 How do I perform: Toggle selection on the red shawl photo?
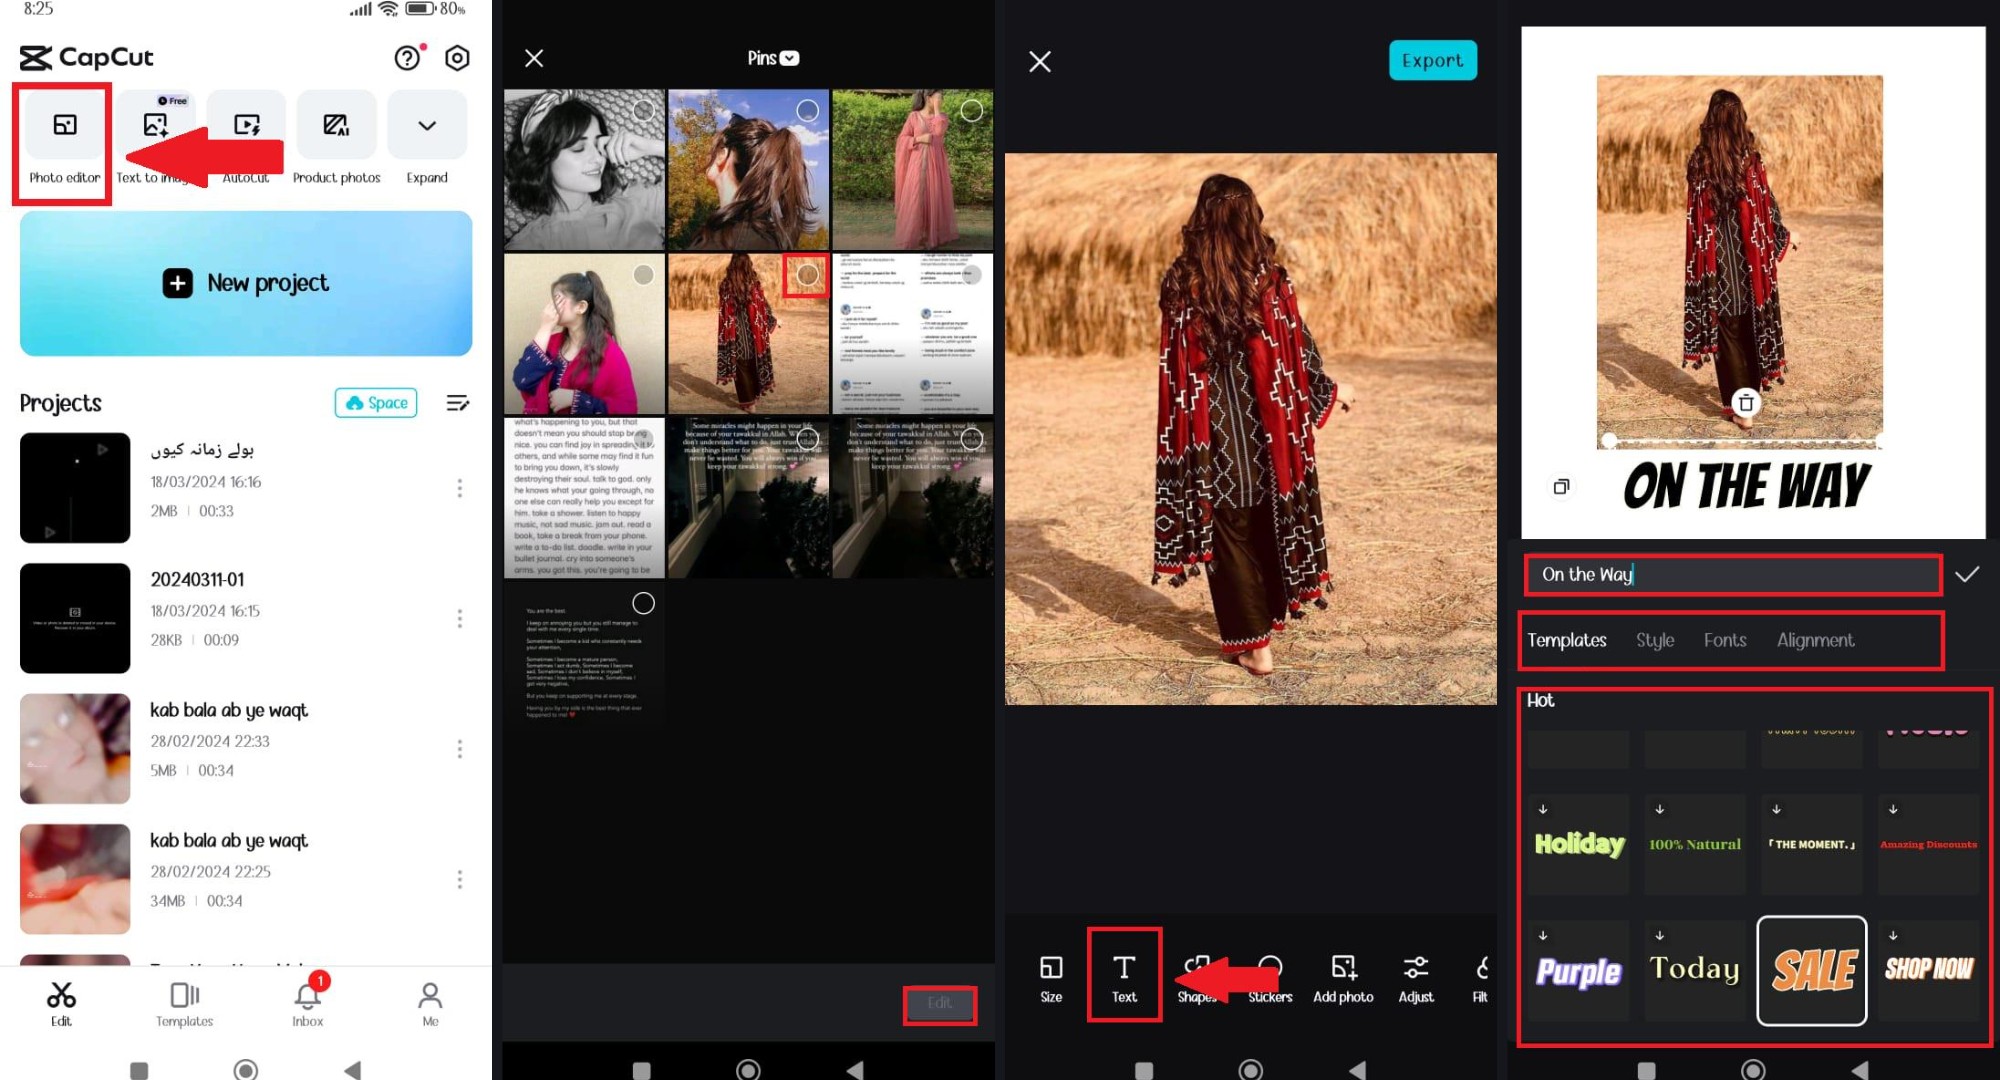click(x=806, y=275)
